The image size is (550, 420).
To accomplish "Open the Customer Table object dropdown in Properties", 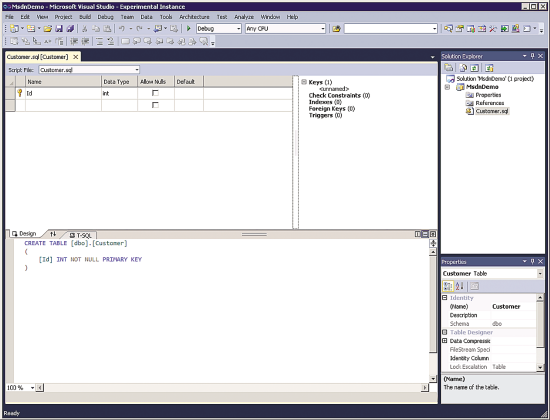I will point(540,273).
